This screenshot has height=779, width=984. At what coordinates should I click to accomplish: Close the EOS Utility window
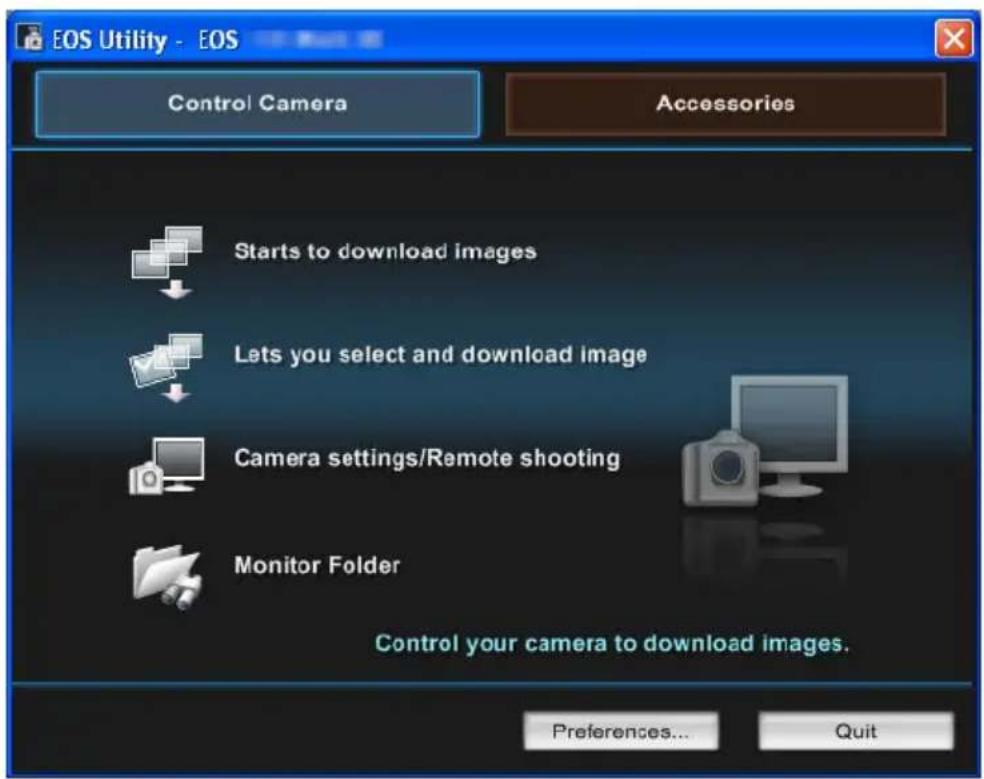point(954,39)
